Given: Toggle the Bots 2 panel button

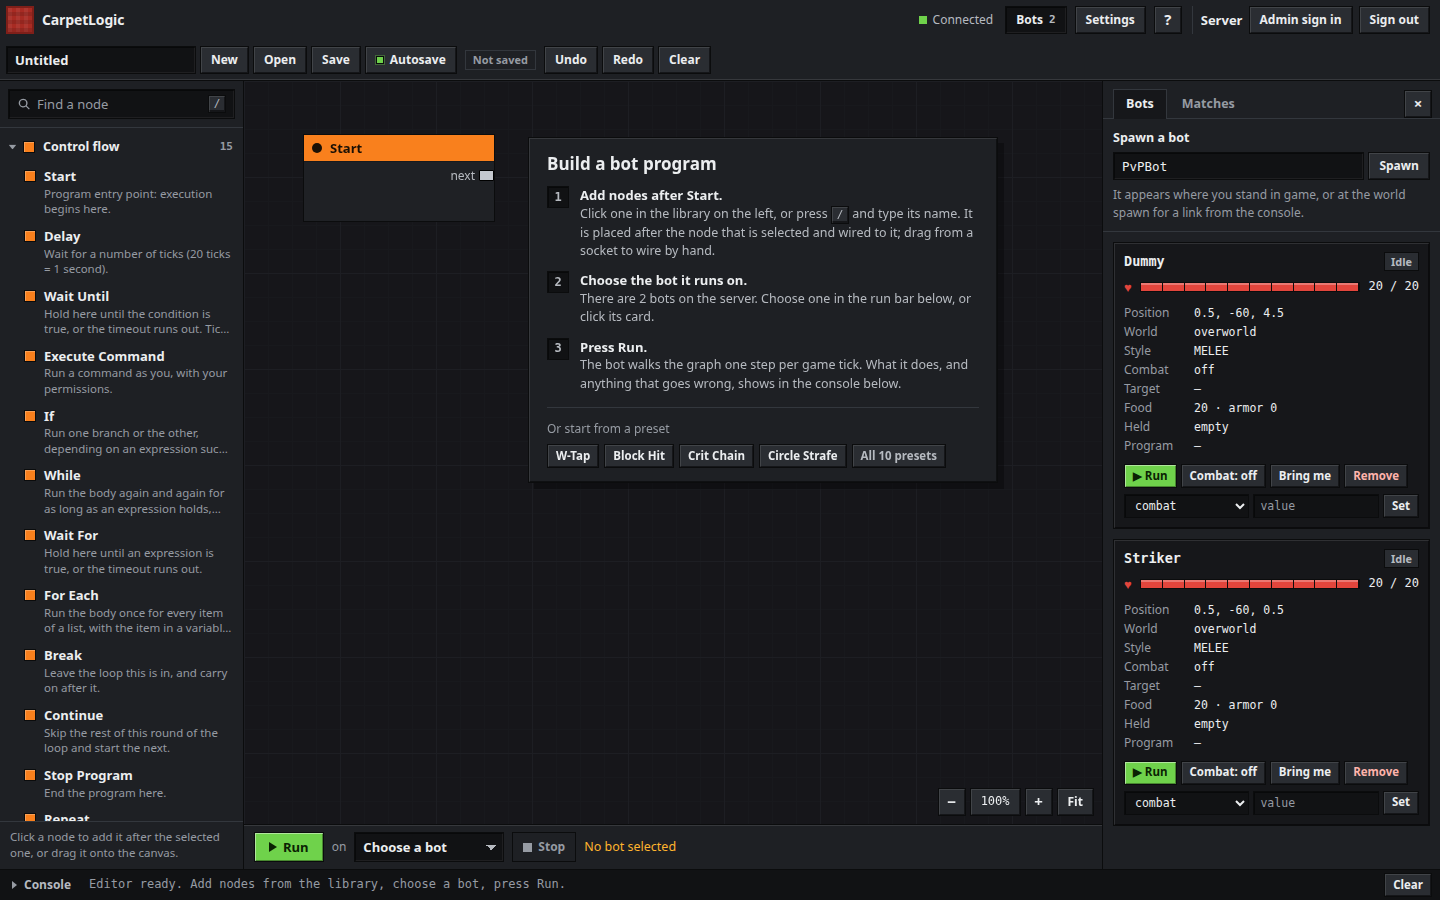Looking at the screenshot, I should [1036, 20].
